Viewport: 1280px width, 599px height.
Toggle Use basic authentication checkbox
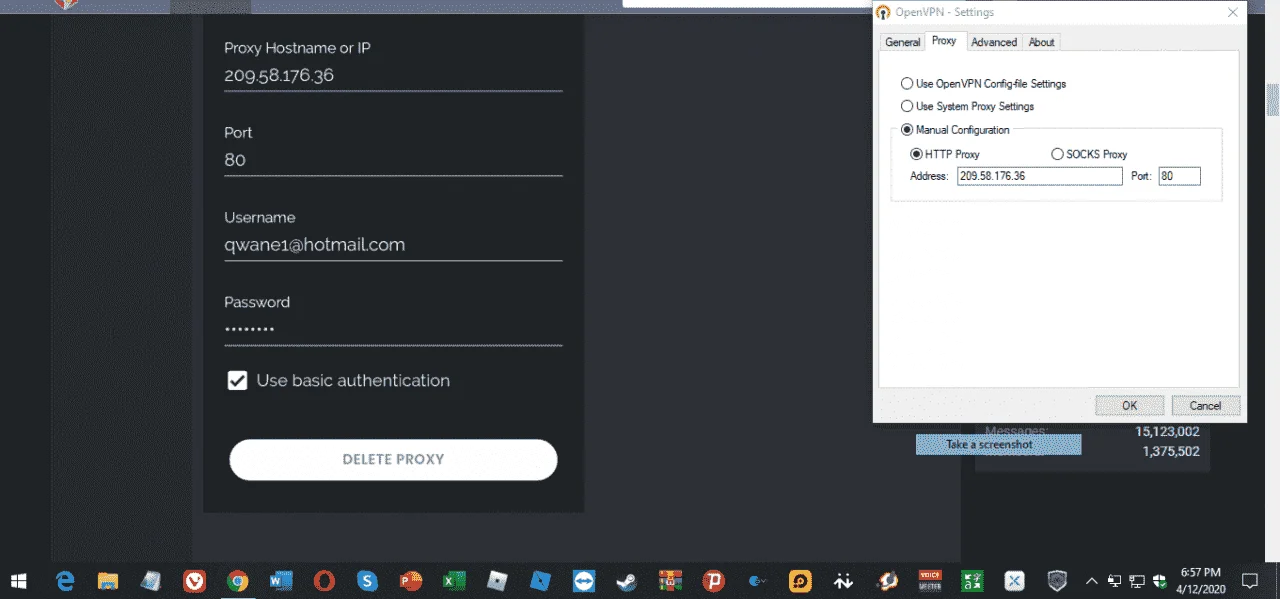click(237, 380)
